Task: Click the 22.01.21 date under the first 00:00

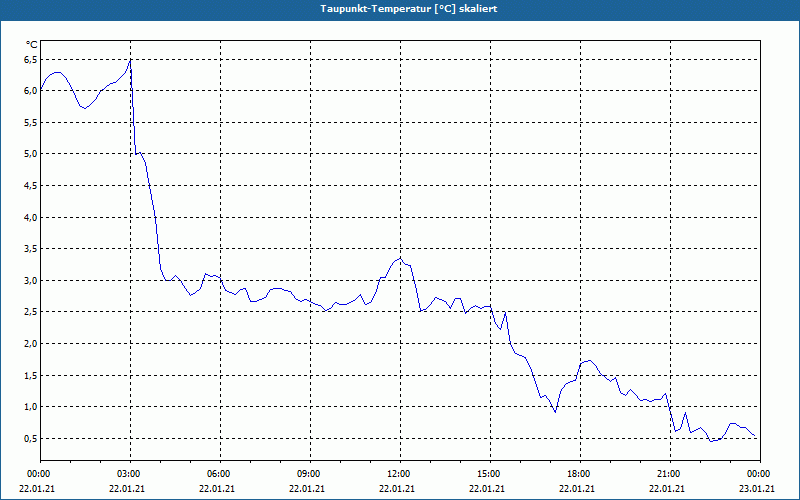Action: (x=37, y=489)
